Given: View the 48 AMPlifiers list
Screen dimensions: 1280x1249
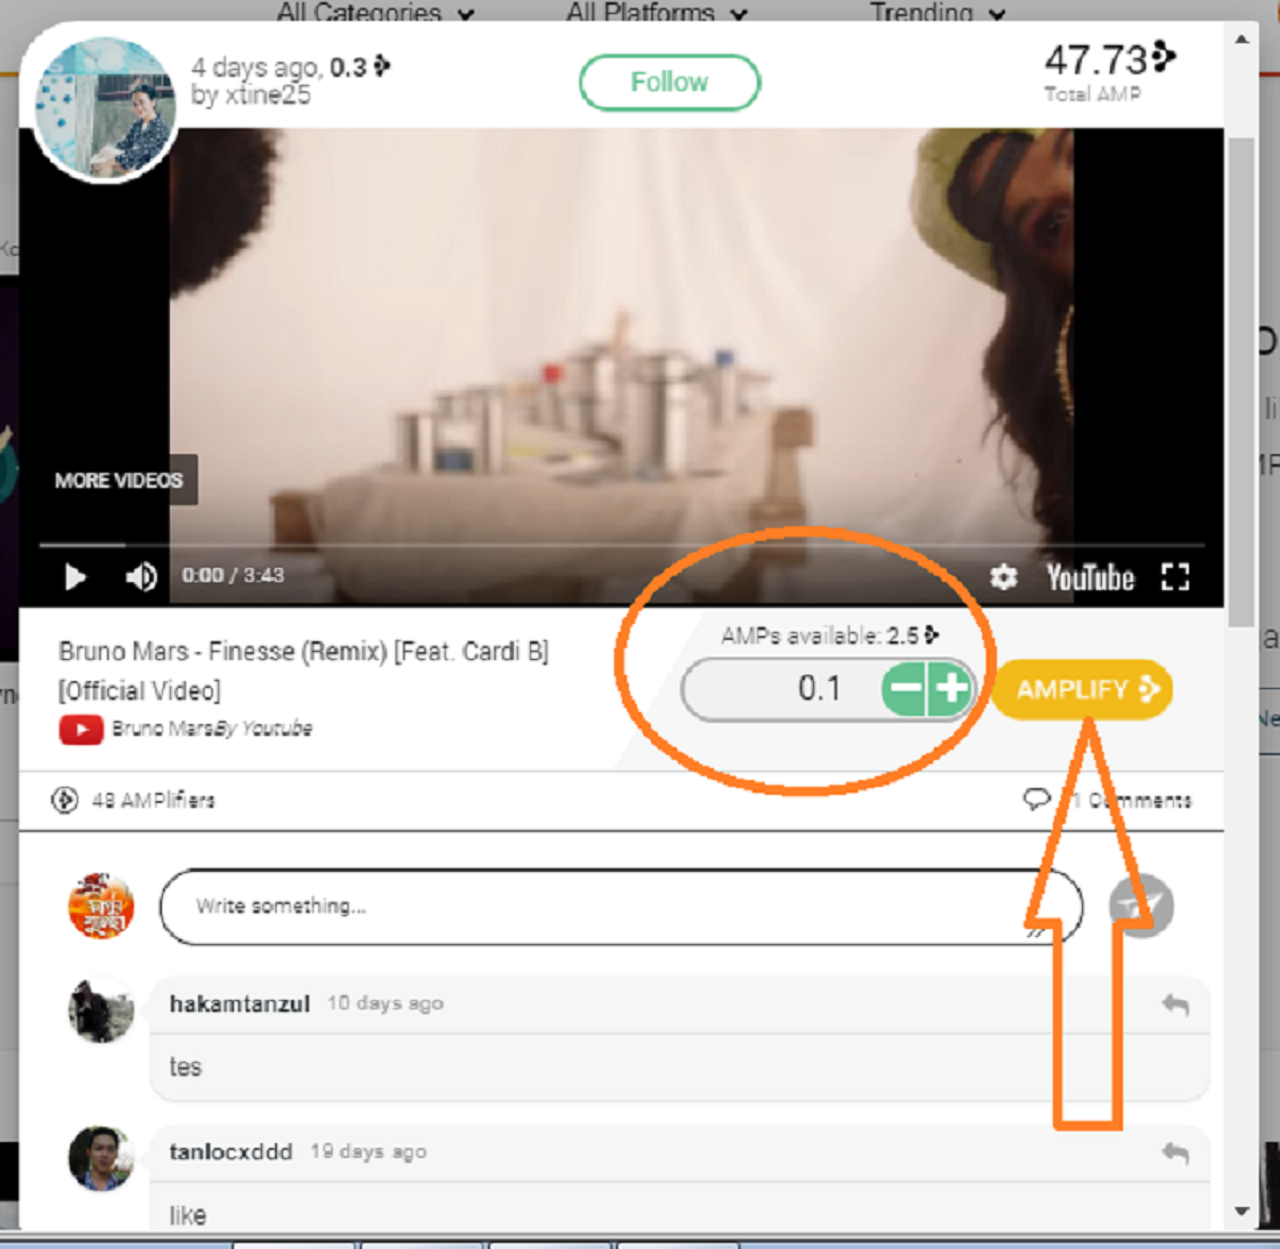Looking at the screenshot, I should pyautogui.click(x=153, y=800).
